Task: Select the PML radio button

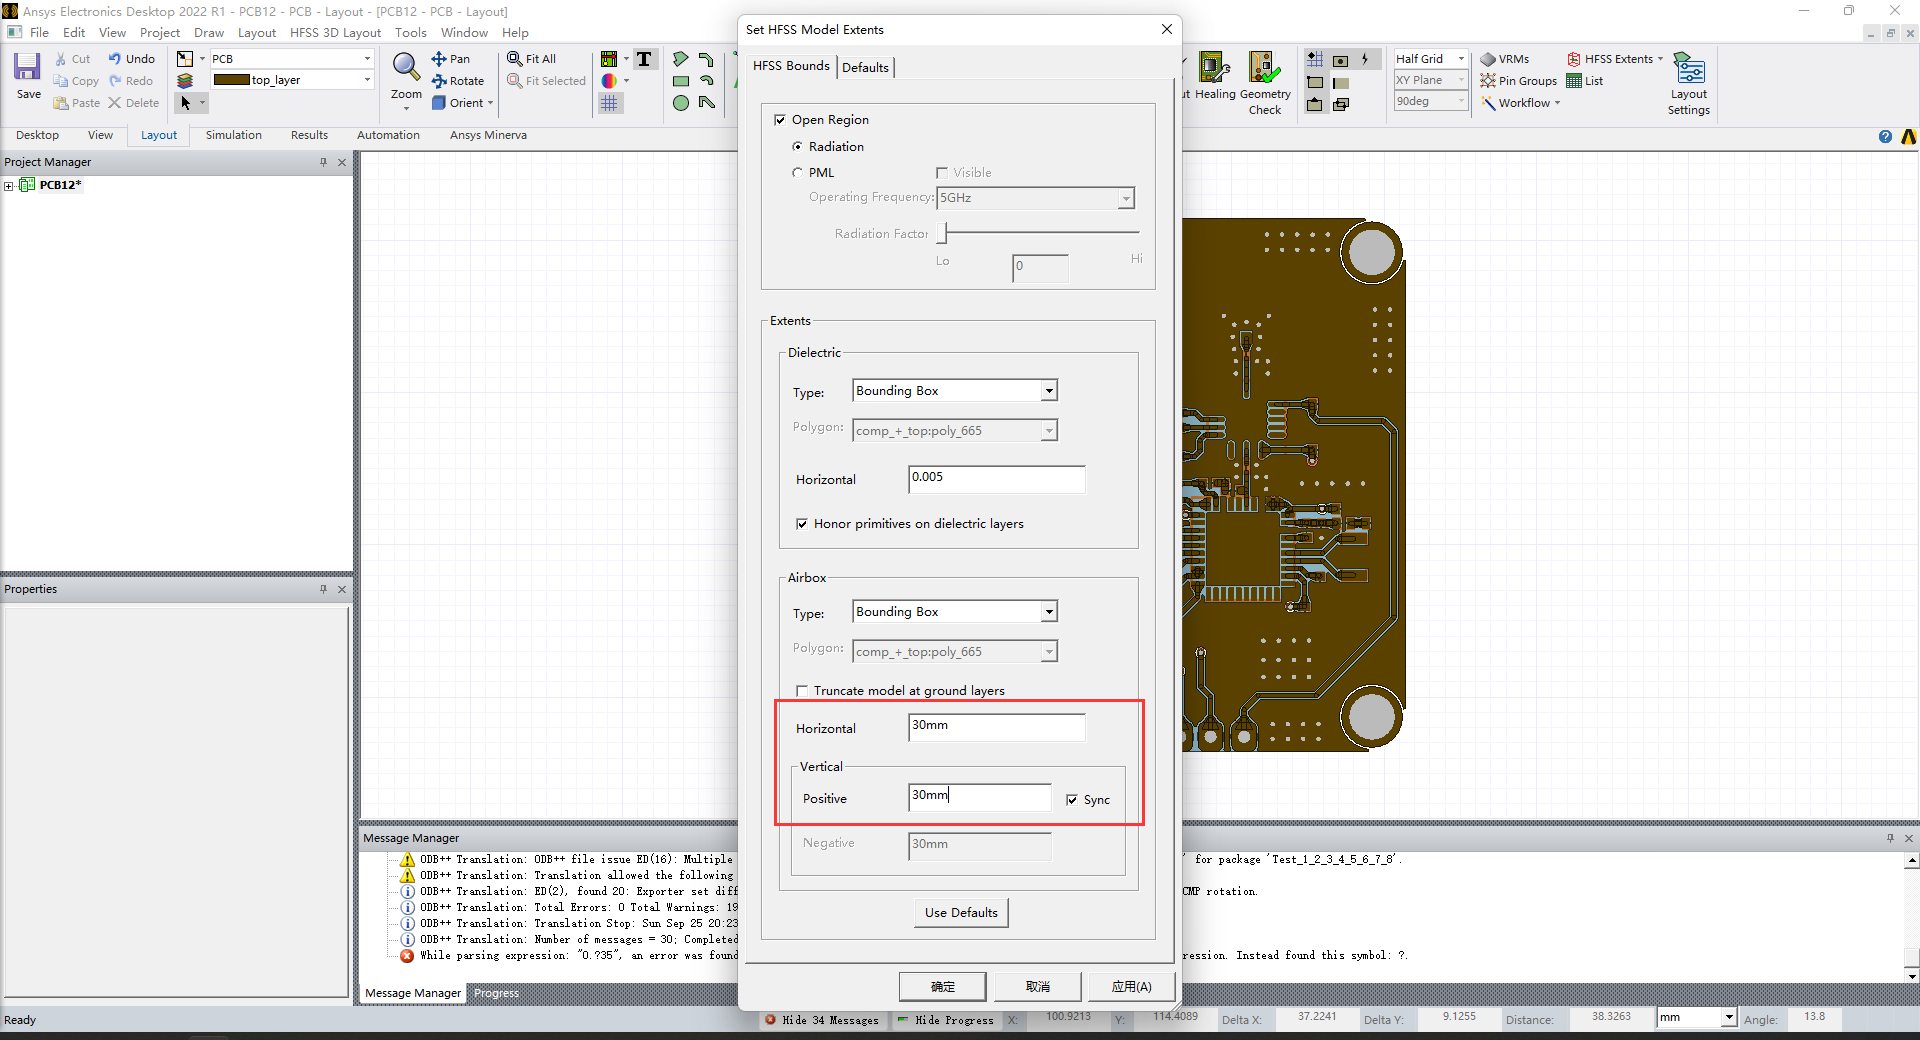Action: click(x=797, y=172)
